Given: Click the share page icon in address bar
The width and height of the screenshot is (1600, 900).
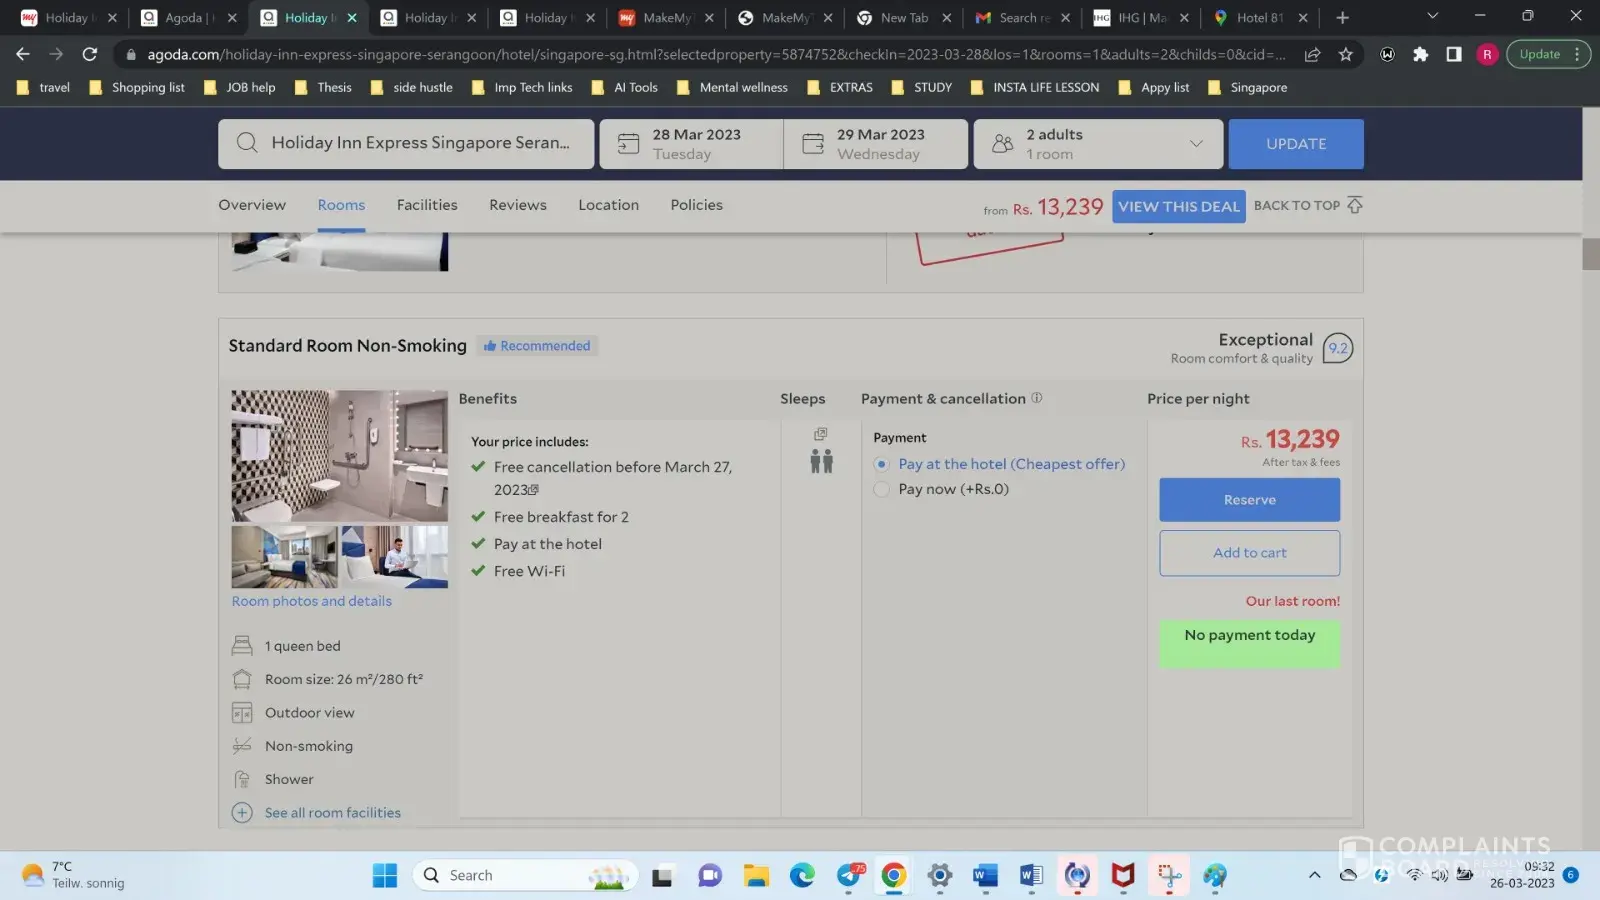Looking at the screenshot, I should click(1312, 54).
